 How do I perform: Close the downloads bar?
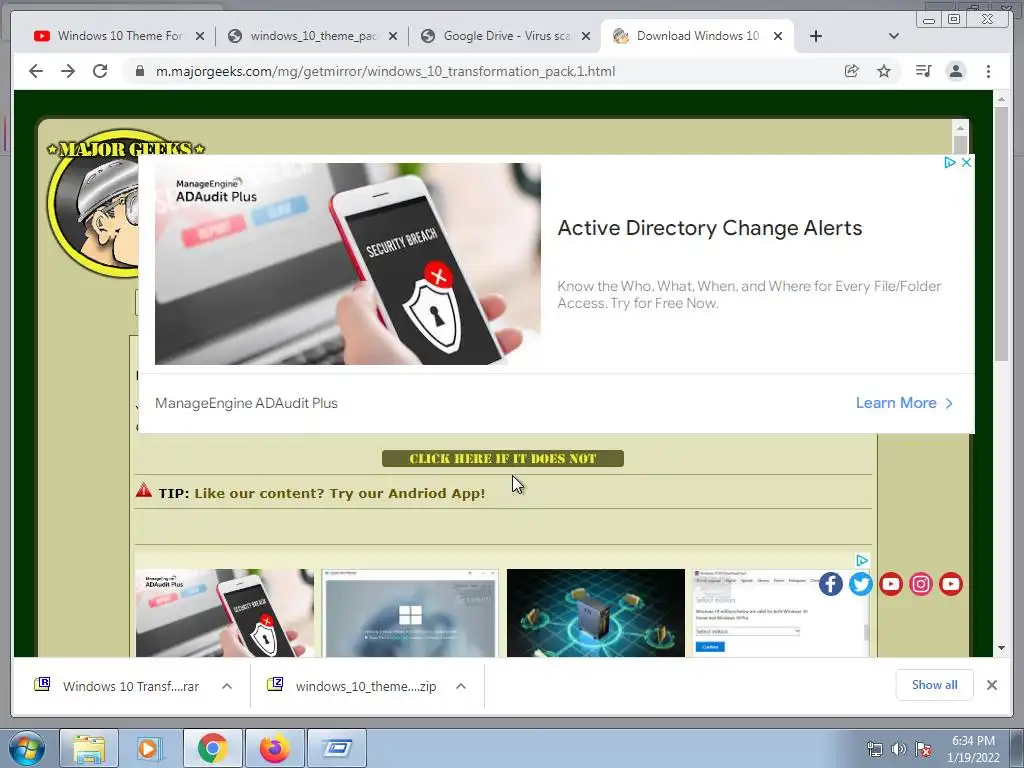(992, 685)
